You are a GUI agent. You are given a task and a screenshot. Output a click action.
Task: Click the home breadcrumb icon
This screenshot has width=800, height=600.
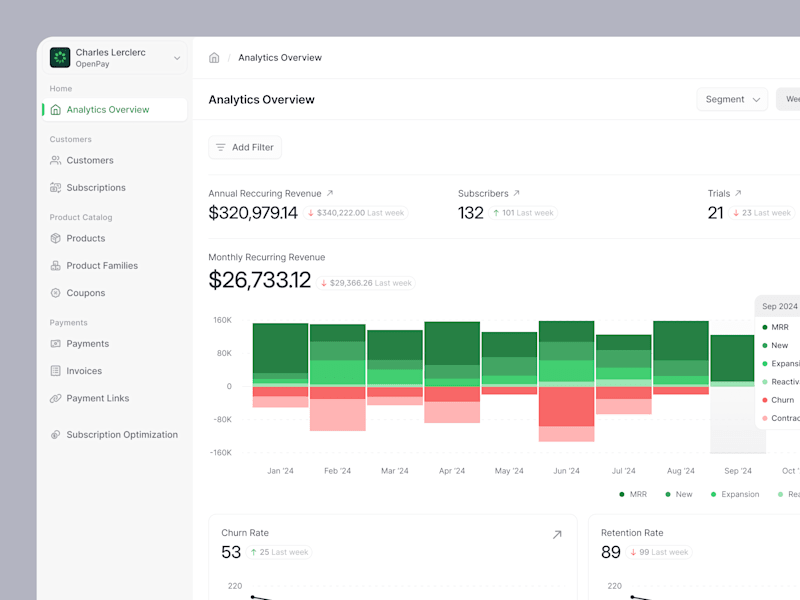coord(214,58)
